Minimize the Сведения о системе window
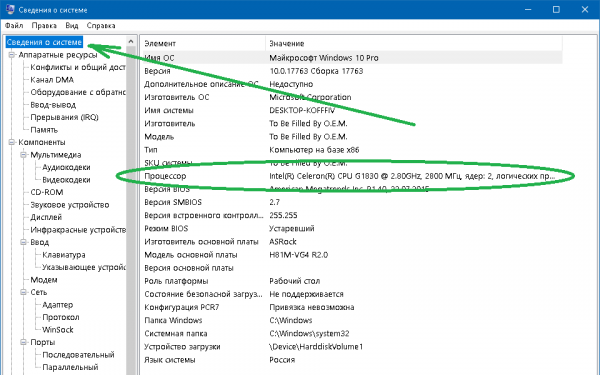Viewport: 600px width, 375px height. (x=528, y=9)
